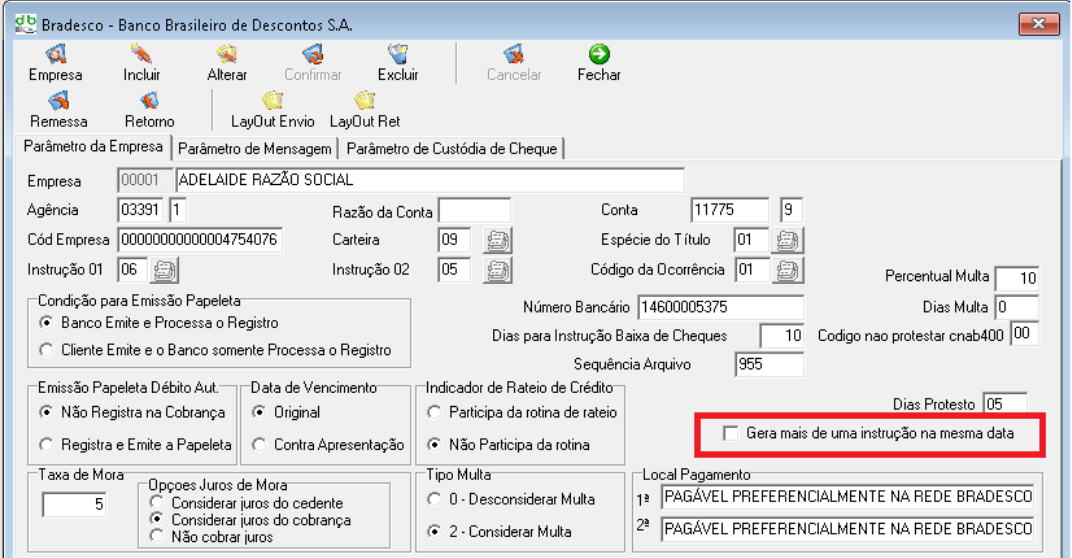Select Original data de vencimento

tap(259, 412)
